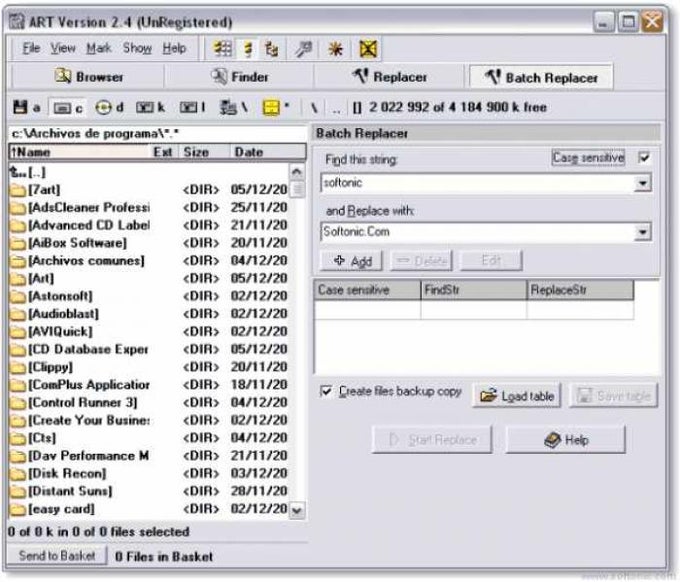
Task: Open the Show menu
Action: pos(137,48)
